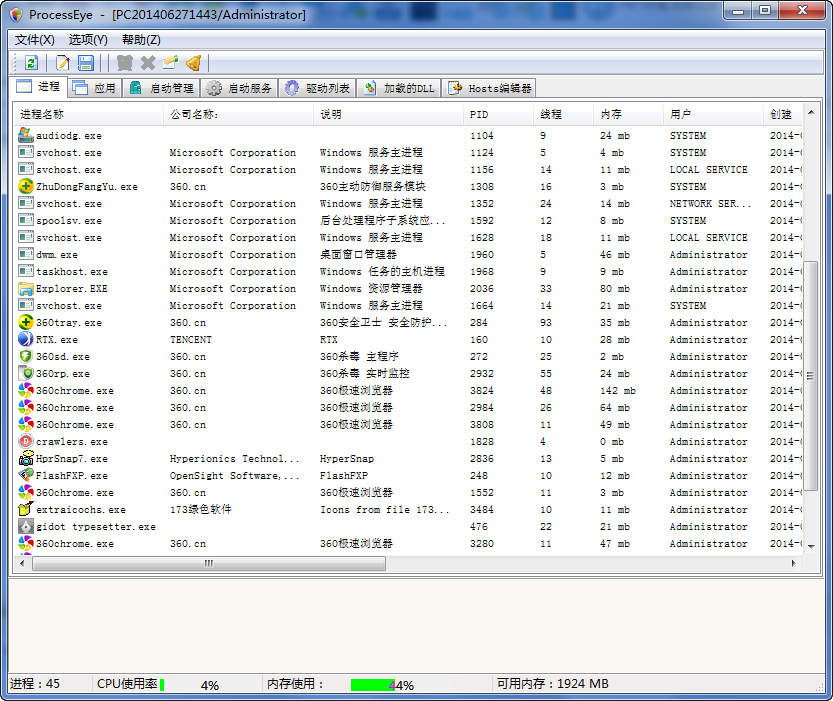Image resolution: width=833 pixels, height=701 pixels.
Task: Sort by 公司名称 column header
Action: [x=239, y=114]
